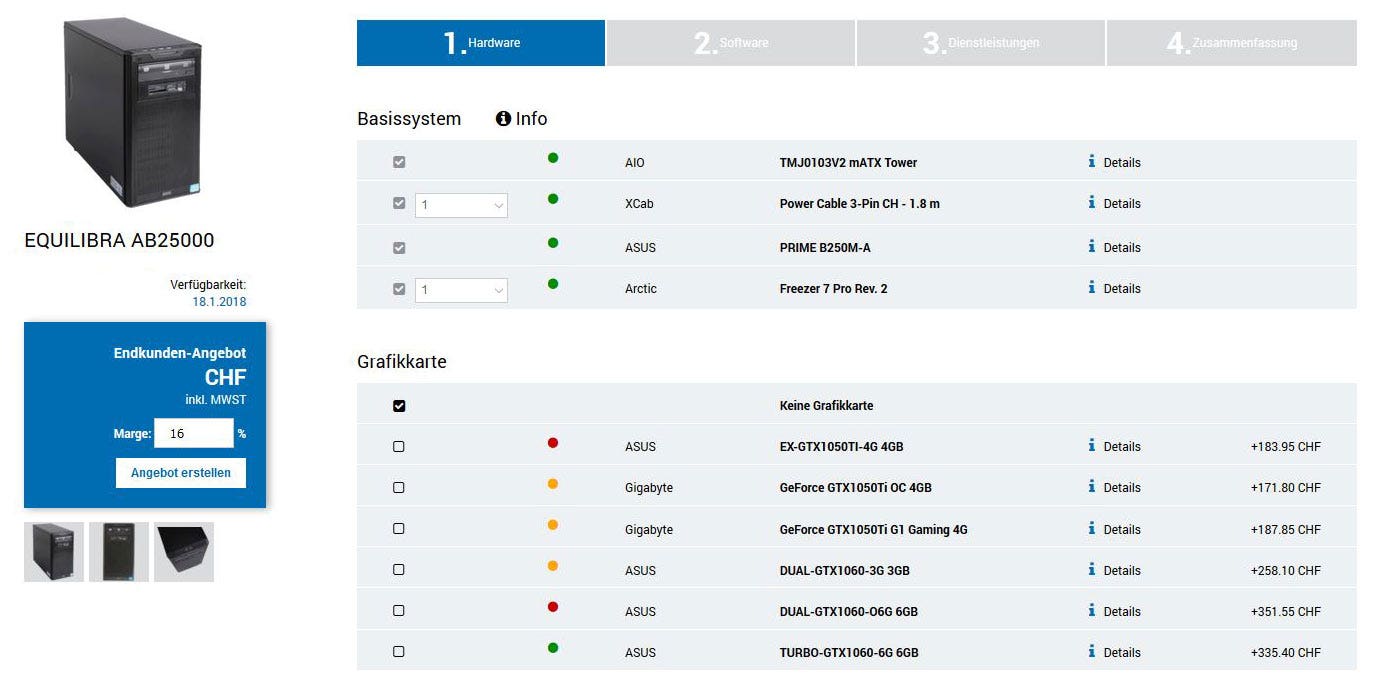This screenshot has height=680, width=1380.
Task: Click the +335.40 CHF price
Action: [1285, 652]
